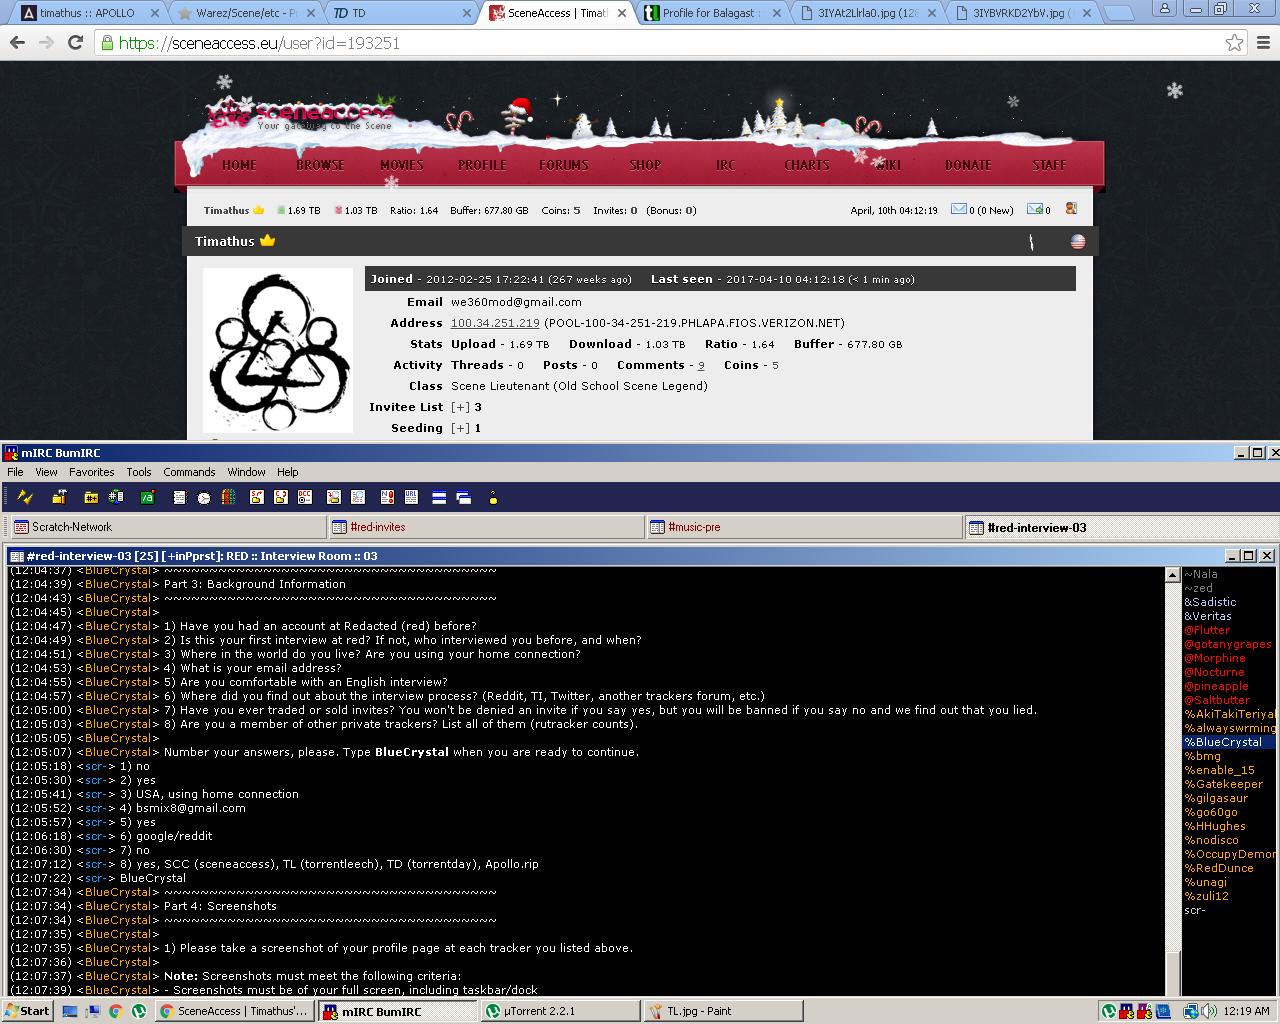This screenshot has height=1024, width=1280.
Task: Click the mIRC Connect lightning bolt icon
Action: 26,497
